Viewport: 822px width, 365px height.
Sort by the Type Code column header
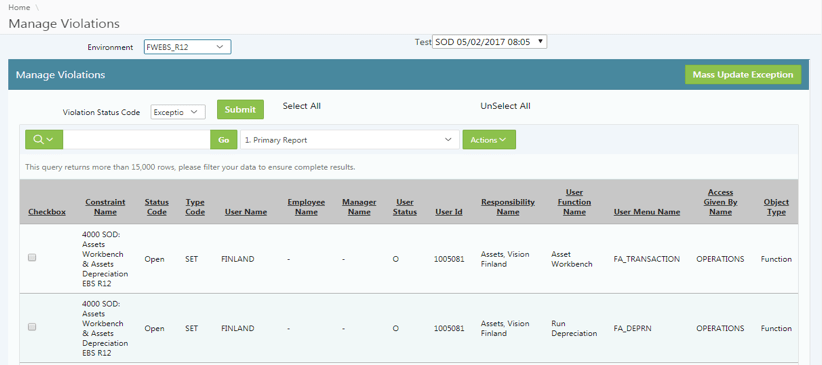click(195, 207)
